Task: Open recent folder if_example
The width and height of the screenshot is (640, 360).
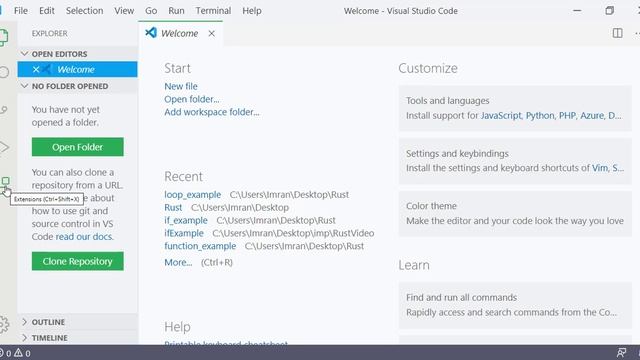Action: [186, 220]
